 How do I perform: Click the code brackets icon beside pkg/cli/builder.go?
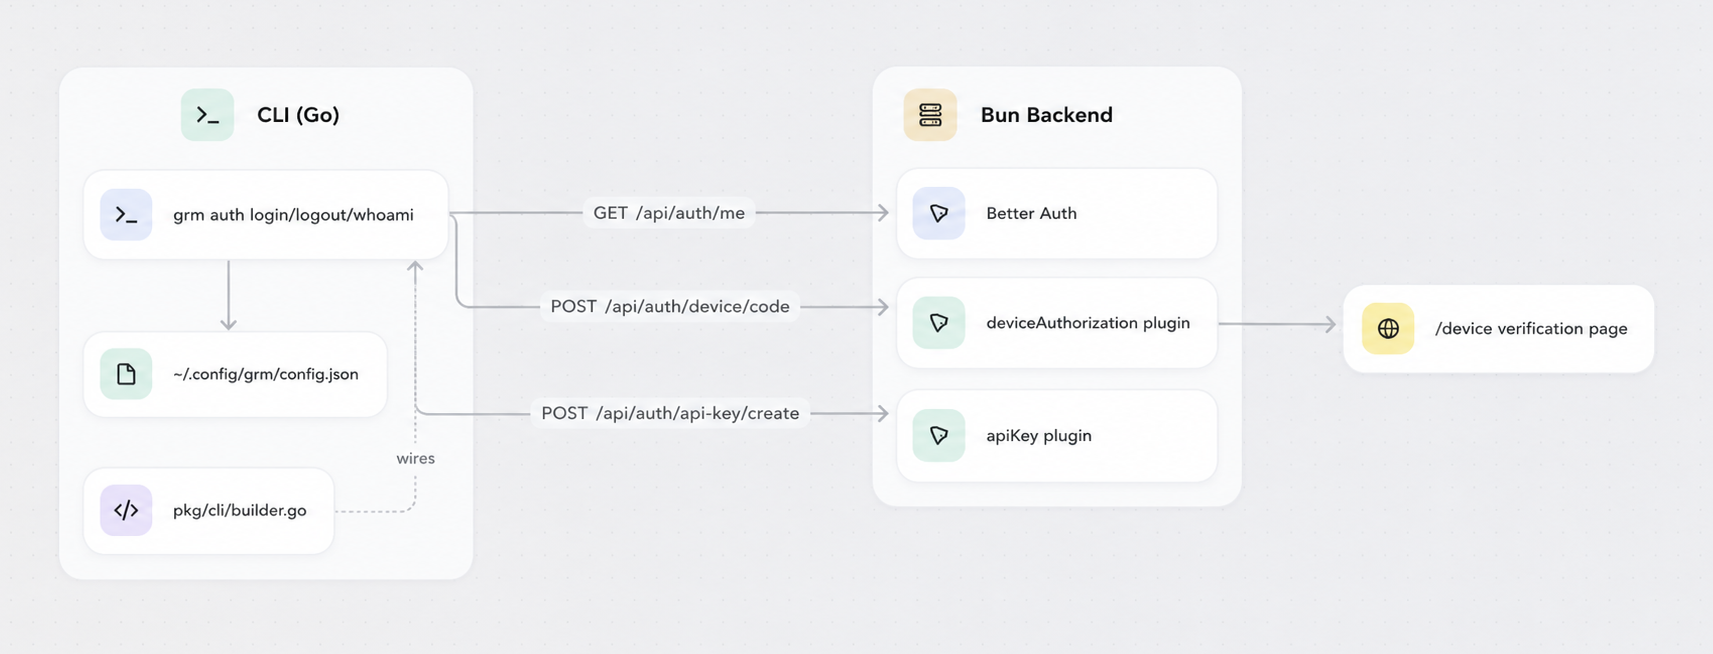(x=126, y=510)
